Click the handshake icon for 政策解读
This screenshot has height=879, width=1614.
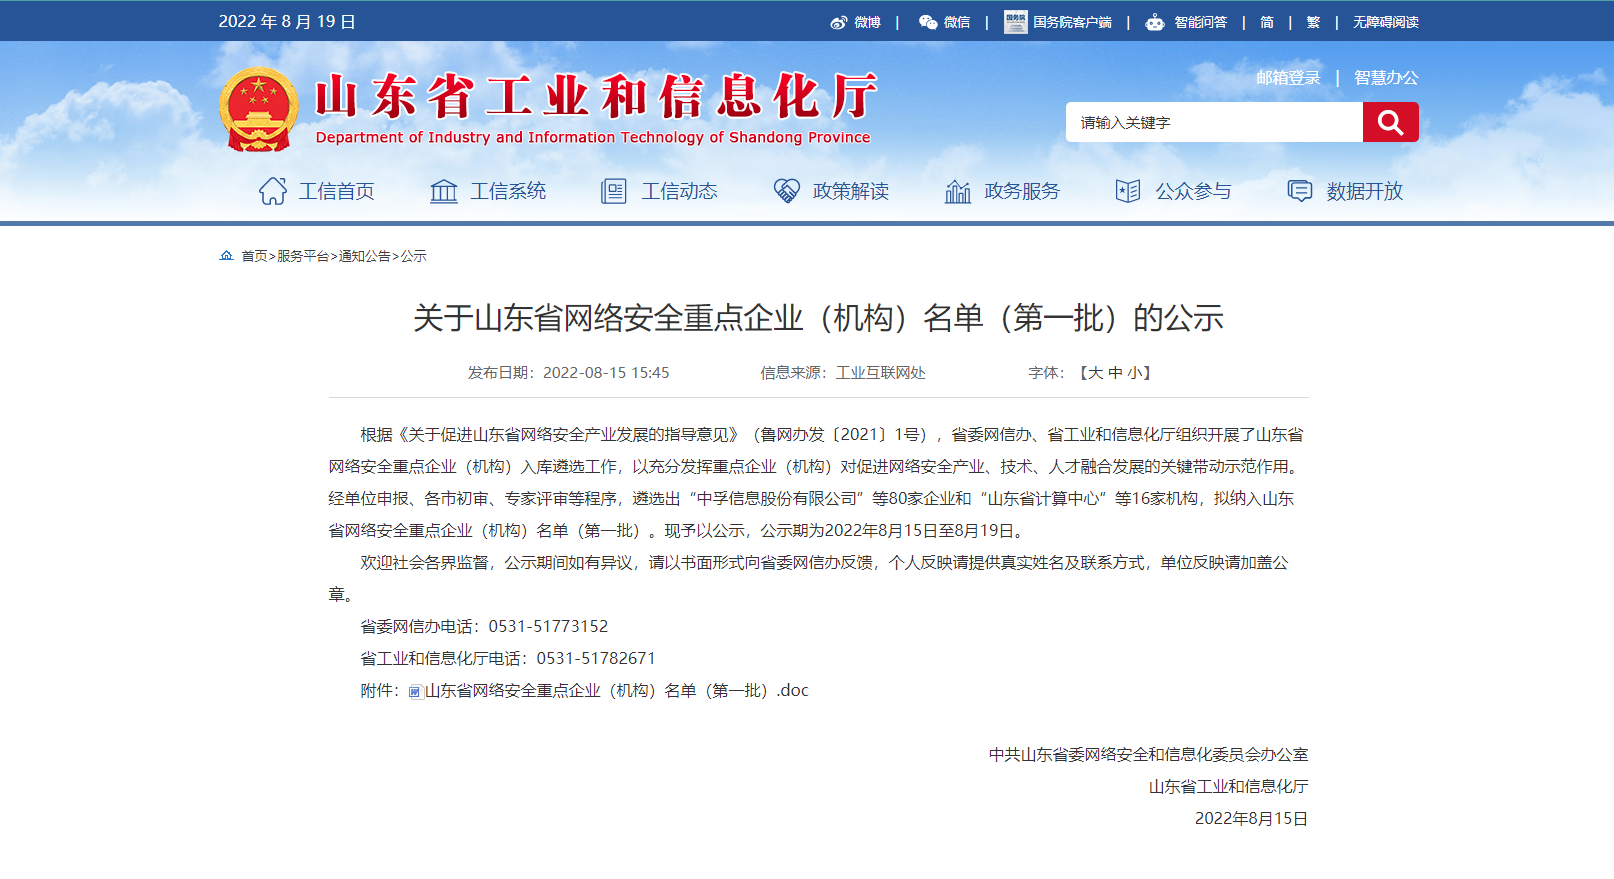coord(787,191)
